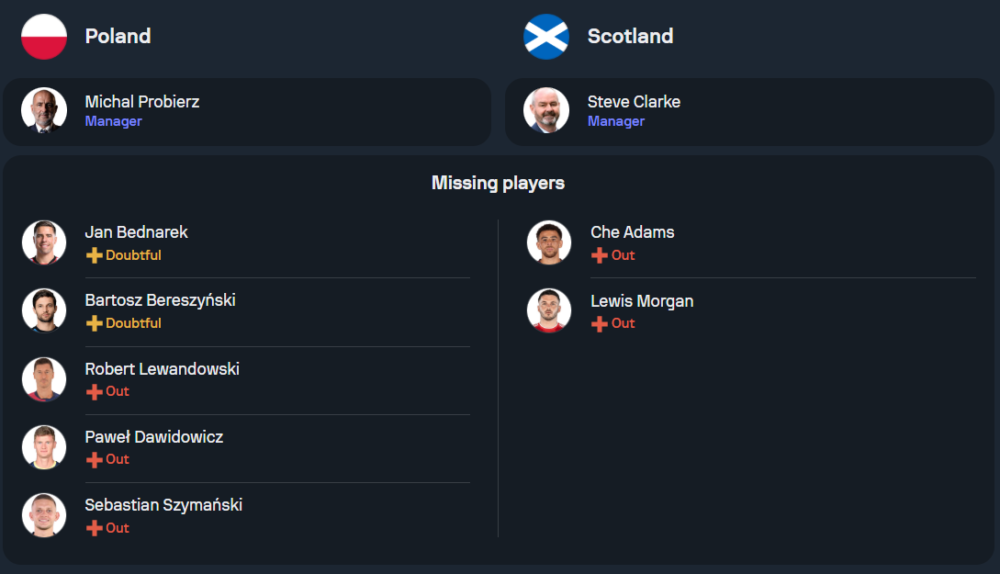Open Che Adams player profile name

[632, 232]
